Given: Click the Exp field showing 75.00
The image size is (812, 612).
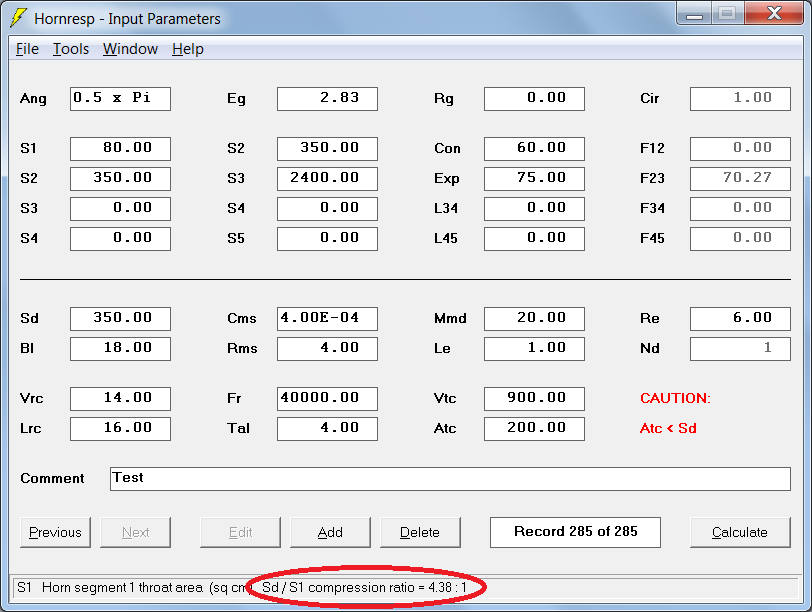Looking at the screenshot, I should pos(534,179).
